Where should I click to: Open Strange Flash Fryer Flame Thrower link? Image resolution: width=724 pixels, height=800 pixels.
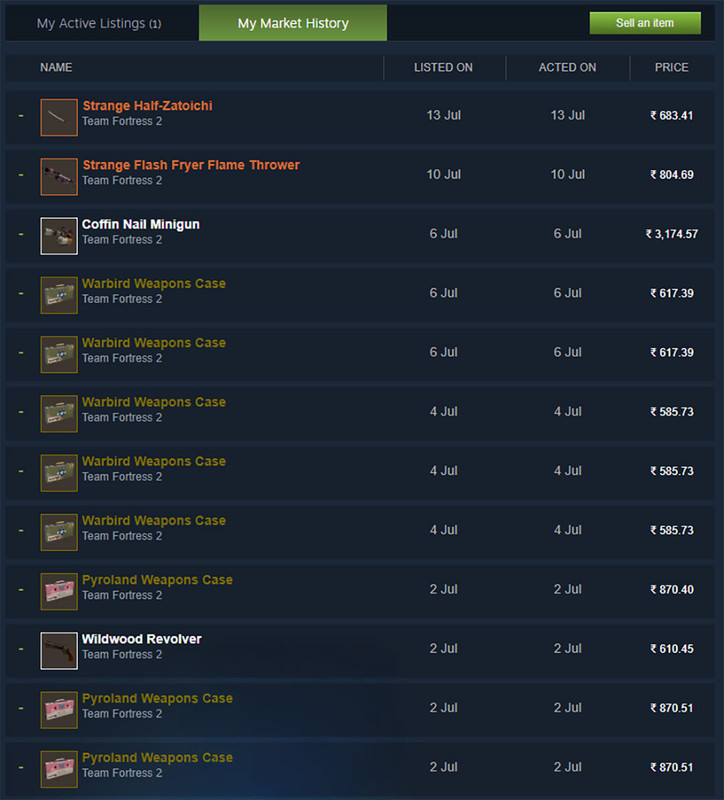click(x=191, y=165)
